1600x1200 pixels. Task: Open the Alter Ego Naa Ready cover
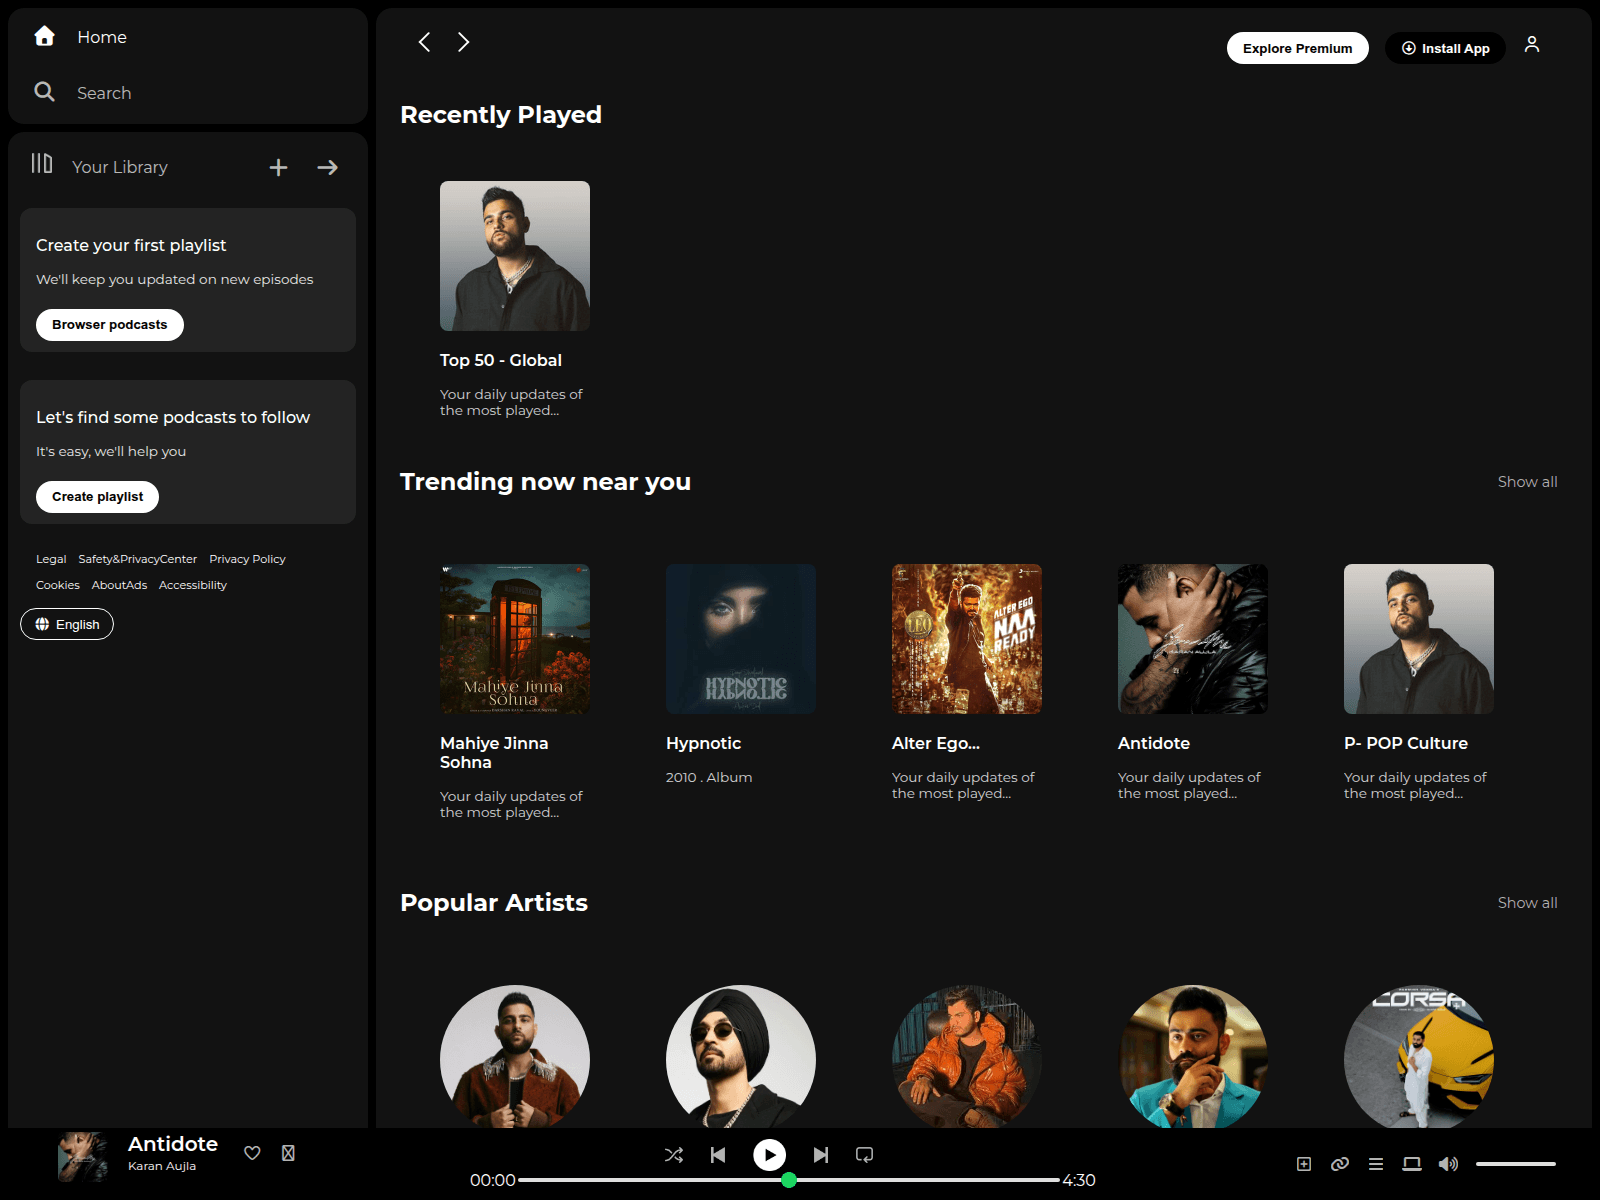pos(967,639)
